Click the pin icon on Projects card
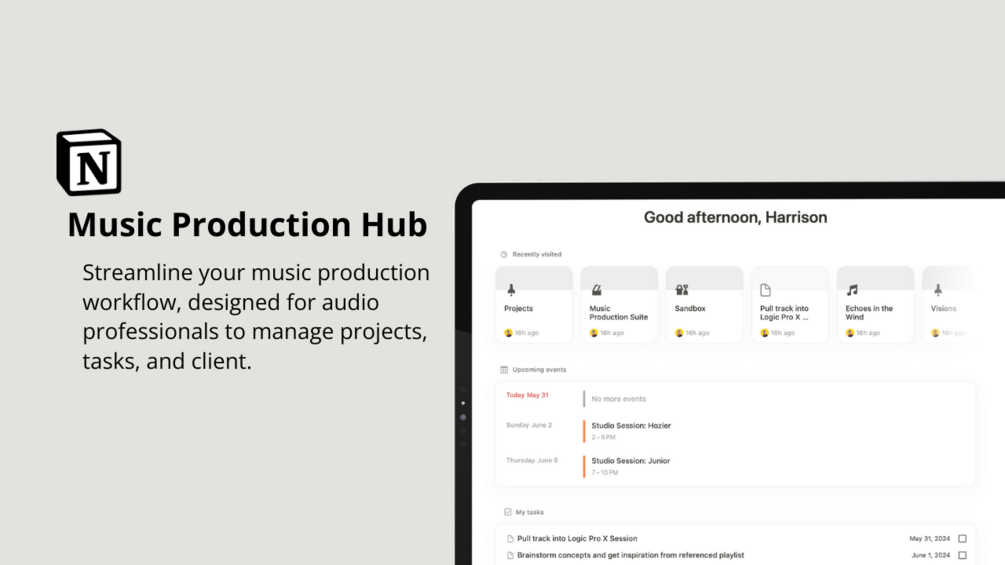The height and width of the screenshot is (565, 1005). tap(511, 290)
